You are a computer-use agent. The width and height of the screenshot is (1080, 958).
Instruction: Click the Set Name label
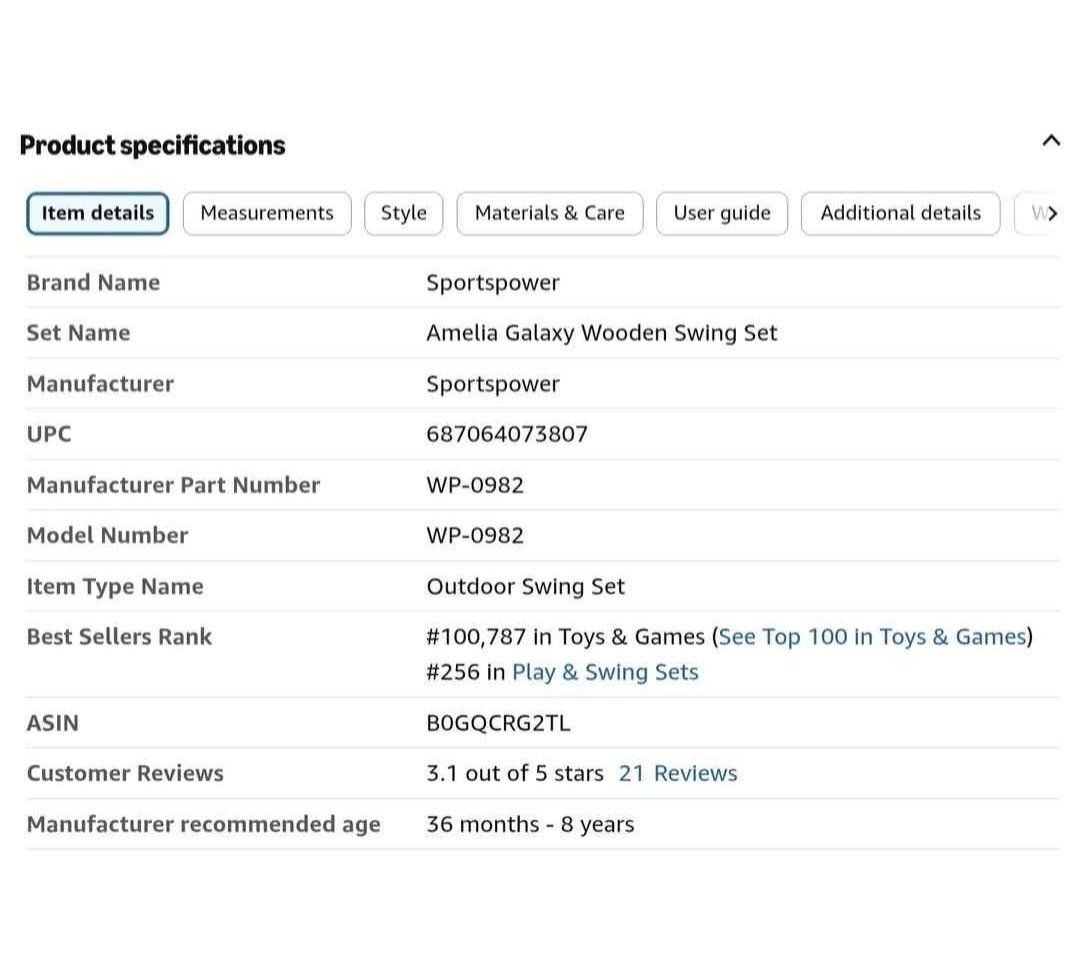click(79, 333)
